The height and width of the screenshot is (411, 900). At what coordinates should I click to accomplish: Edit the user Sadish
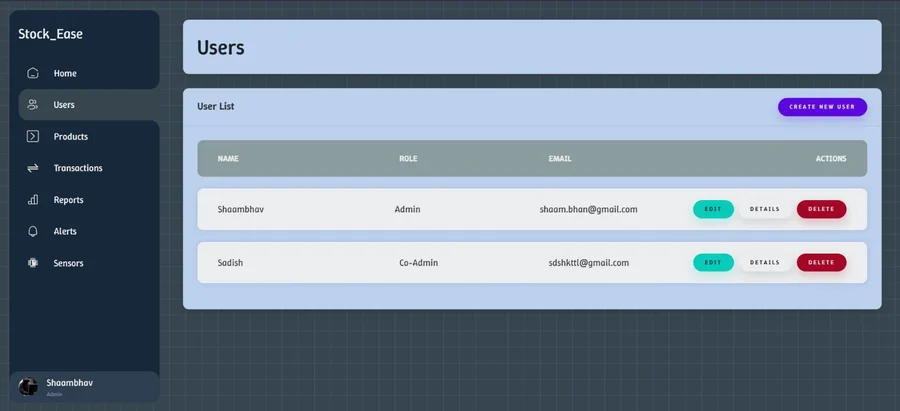713,262
